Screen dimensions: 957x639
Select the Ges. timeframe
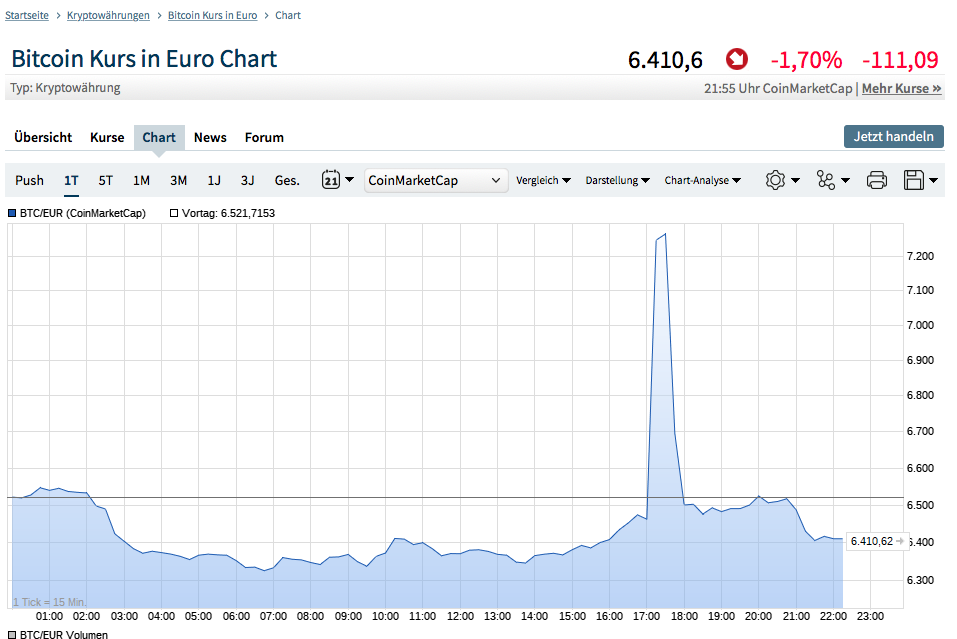pos(287,181)
